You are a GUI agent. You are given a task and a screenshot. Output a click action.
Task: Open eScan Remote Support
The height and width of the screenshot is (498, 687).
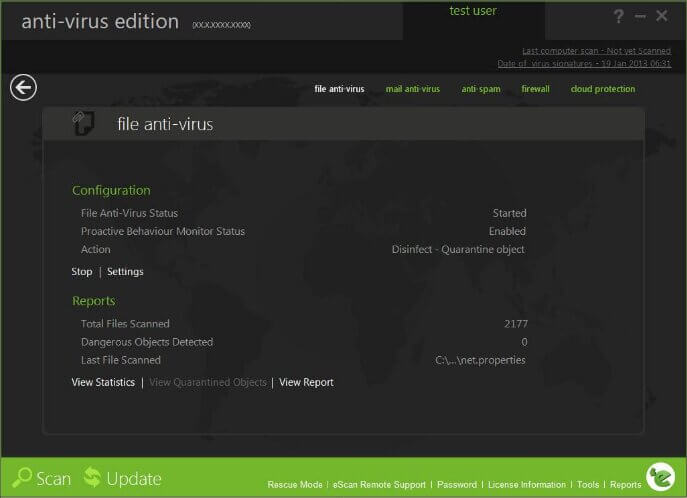click(379, 485)
